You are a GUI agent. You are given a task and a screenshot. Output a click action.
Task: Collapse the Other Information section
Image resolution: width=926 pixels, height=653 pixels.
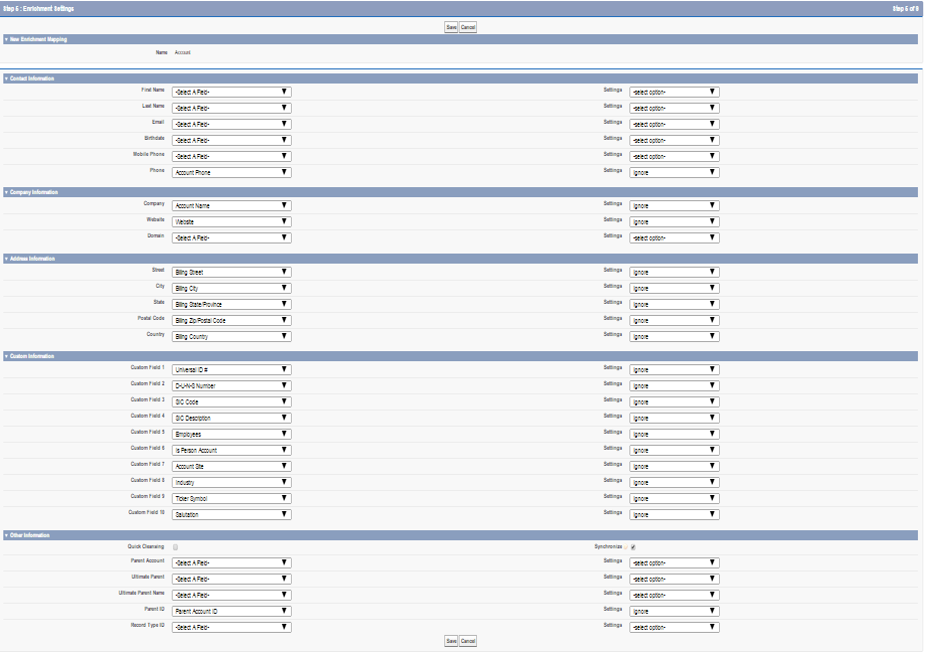tap(5, 535)
